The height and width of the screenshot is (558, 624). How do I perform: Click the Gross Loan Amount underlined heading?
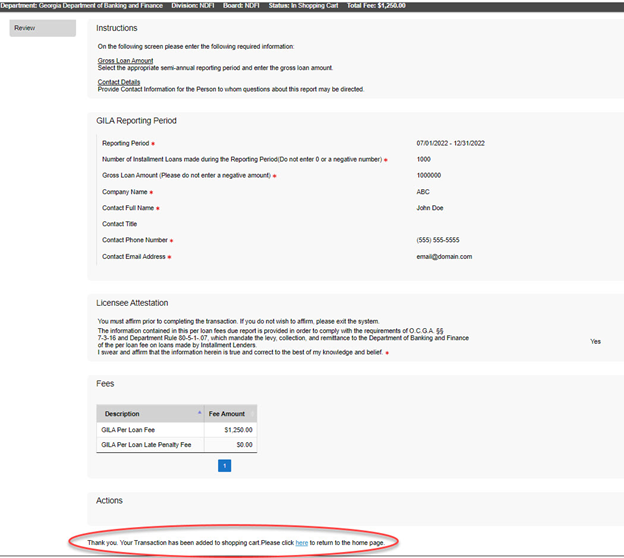click(x=125, y=61)
